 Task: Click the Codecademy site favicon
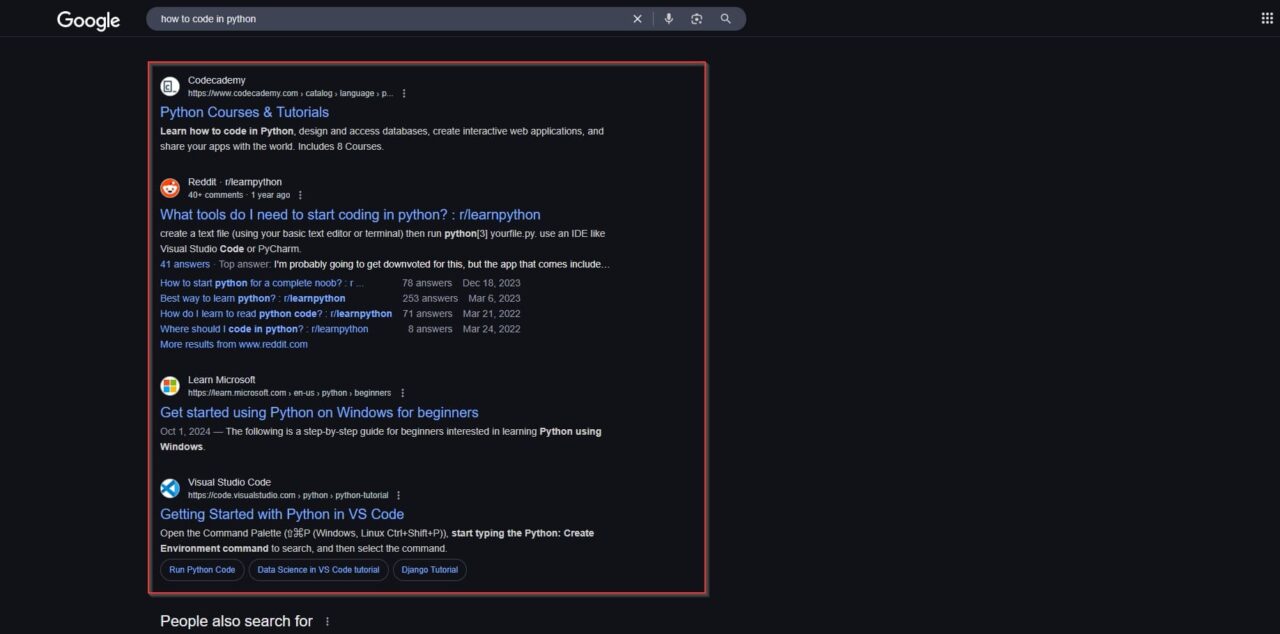[x=170, y=86]
